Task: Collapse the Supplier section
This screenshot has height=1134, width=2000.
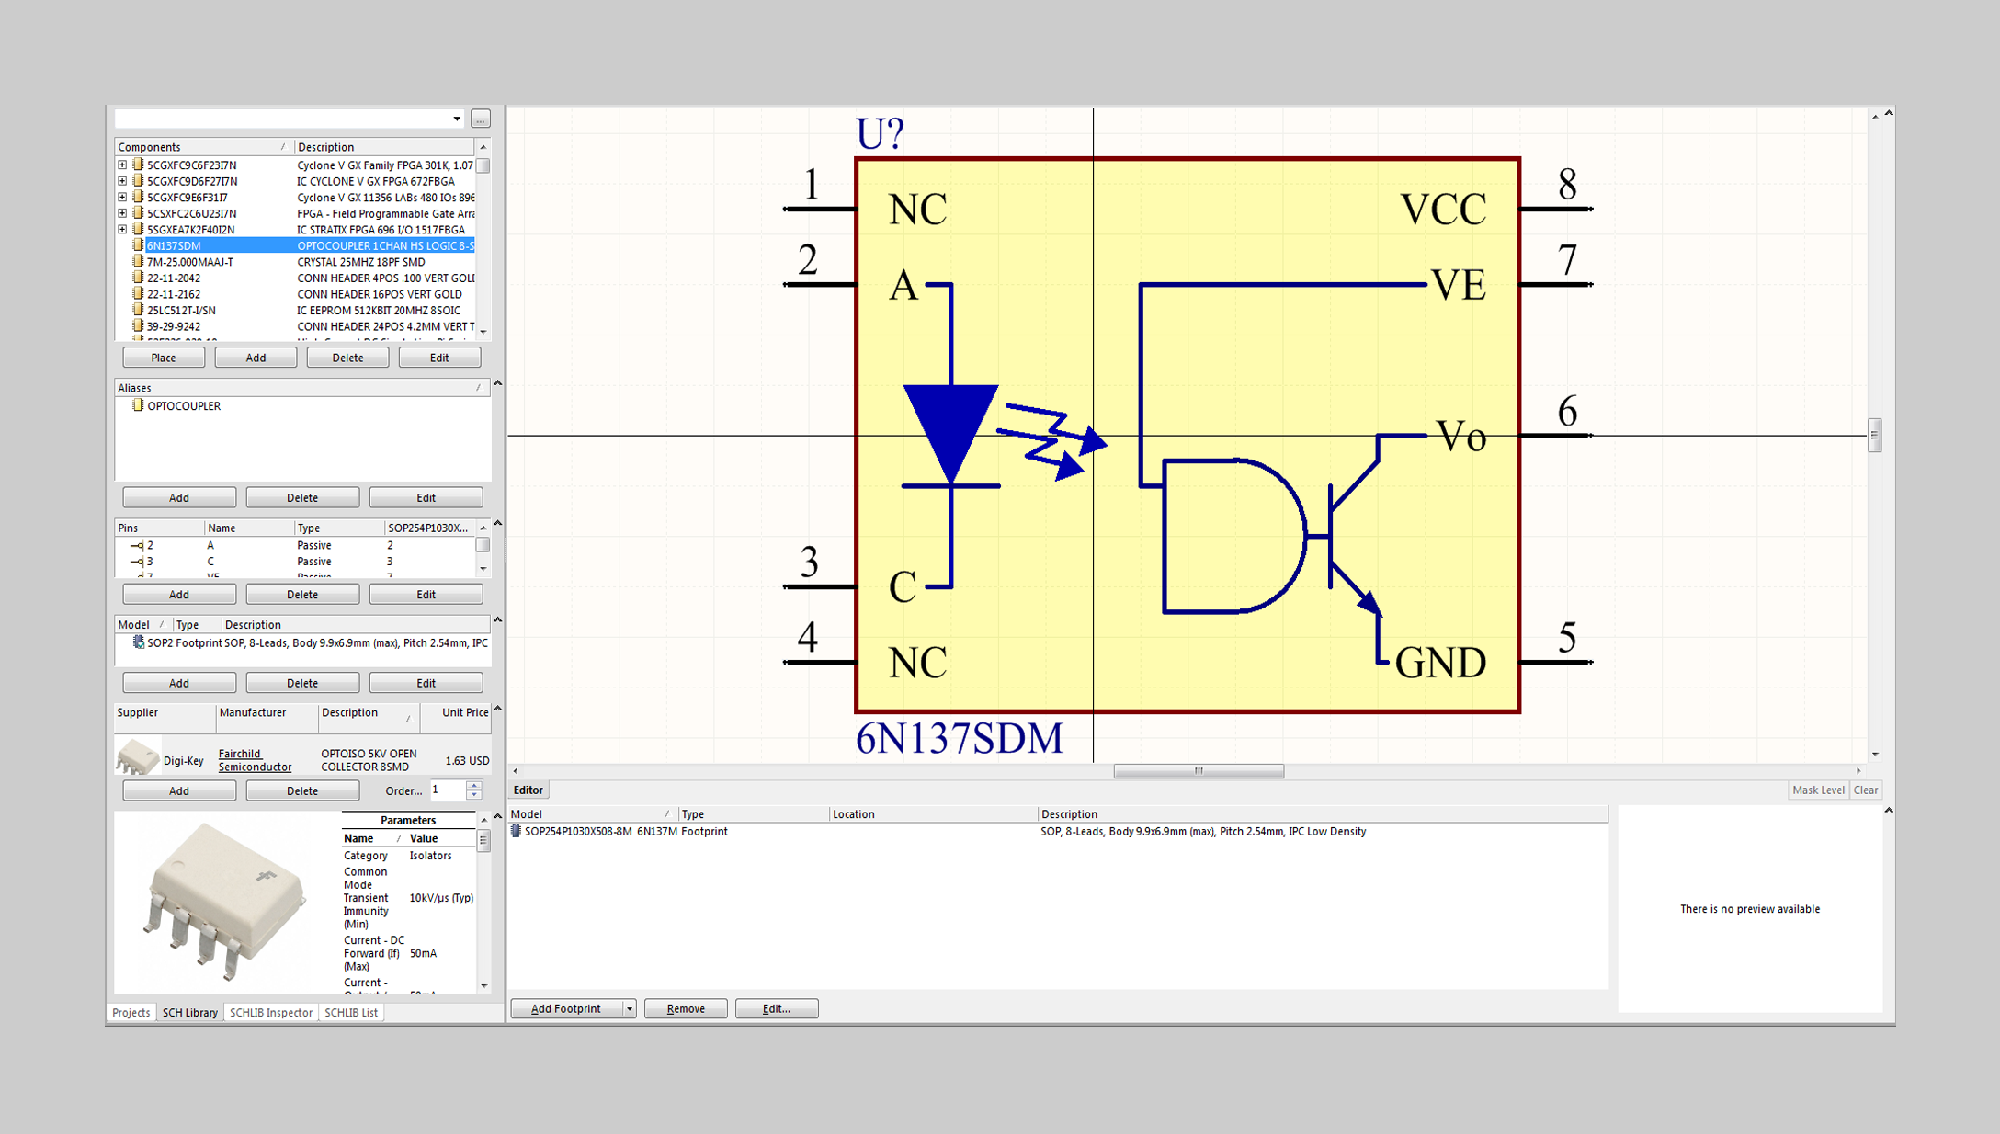Action: point(498,708)
